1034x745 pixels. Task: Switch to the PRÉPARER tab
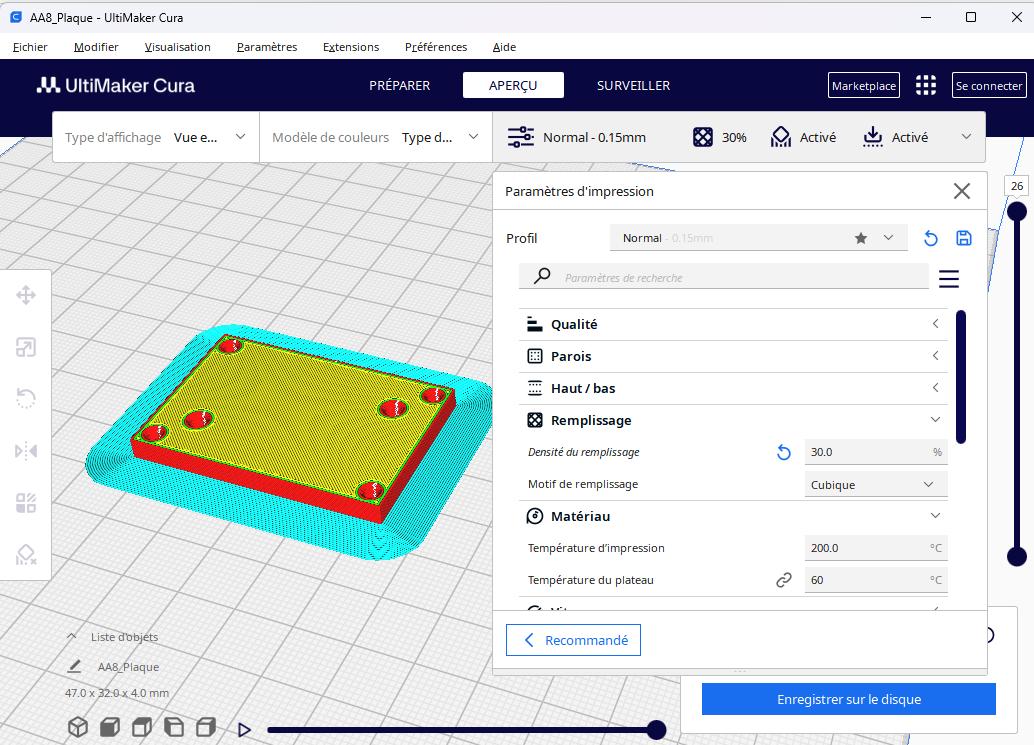[x=399, y=85]
